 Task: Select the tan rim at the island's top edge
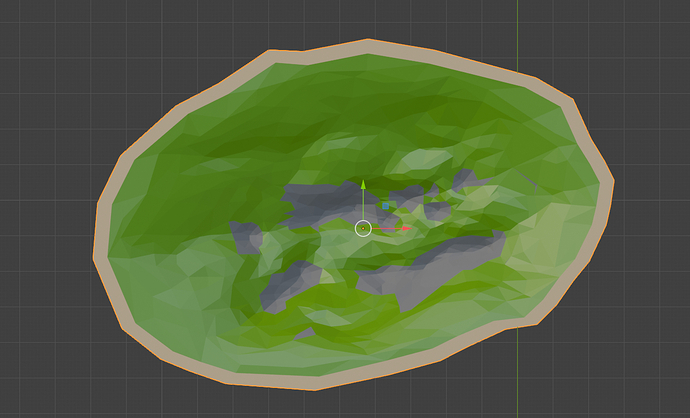tap(368, 47)
